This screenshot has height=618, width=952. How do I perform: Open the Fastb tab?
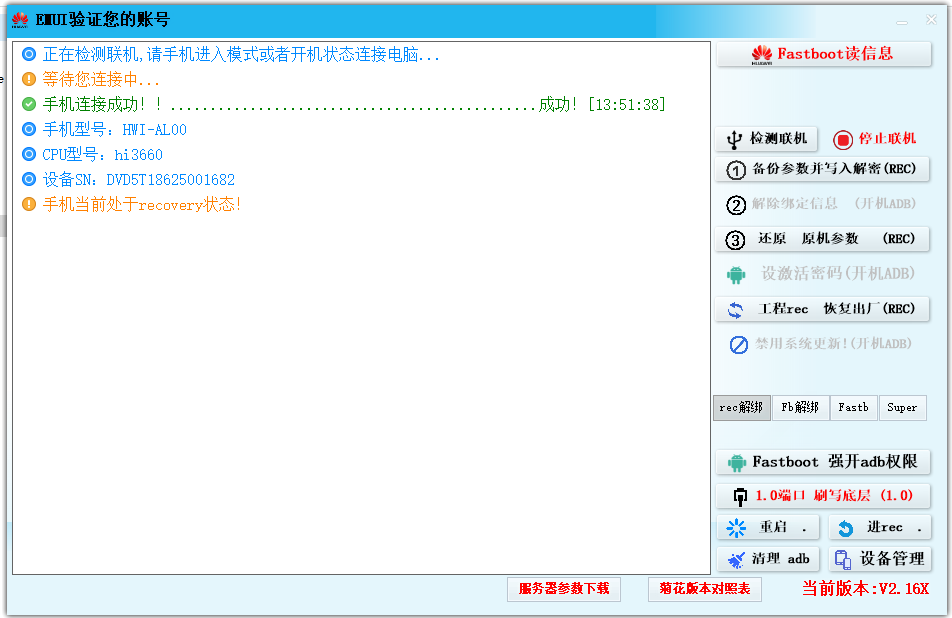pyautogui.click(x=853, y=408)
